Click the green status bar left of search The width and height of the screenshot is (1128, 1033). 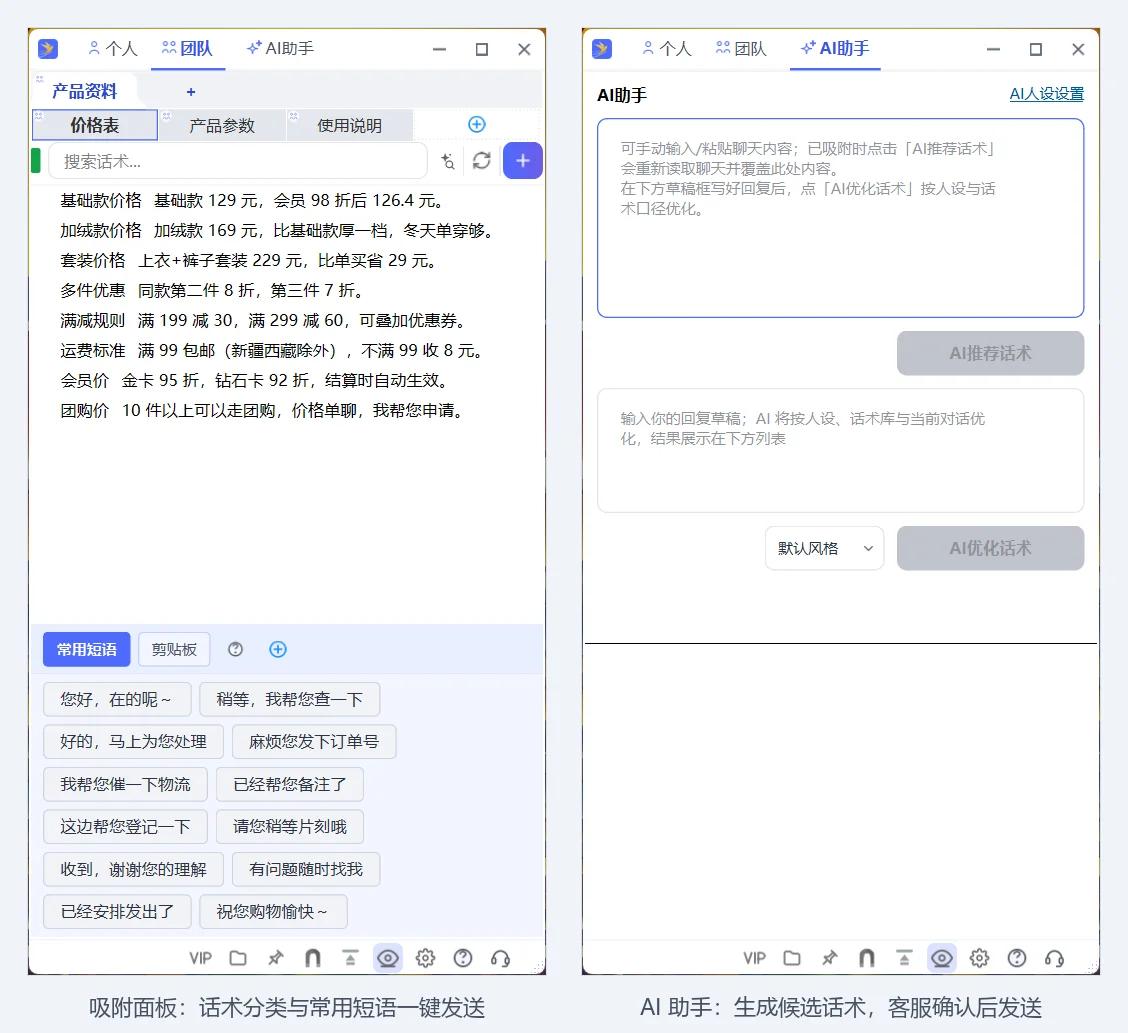(x=36, y=160)
